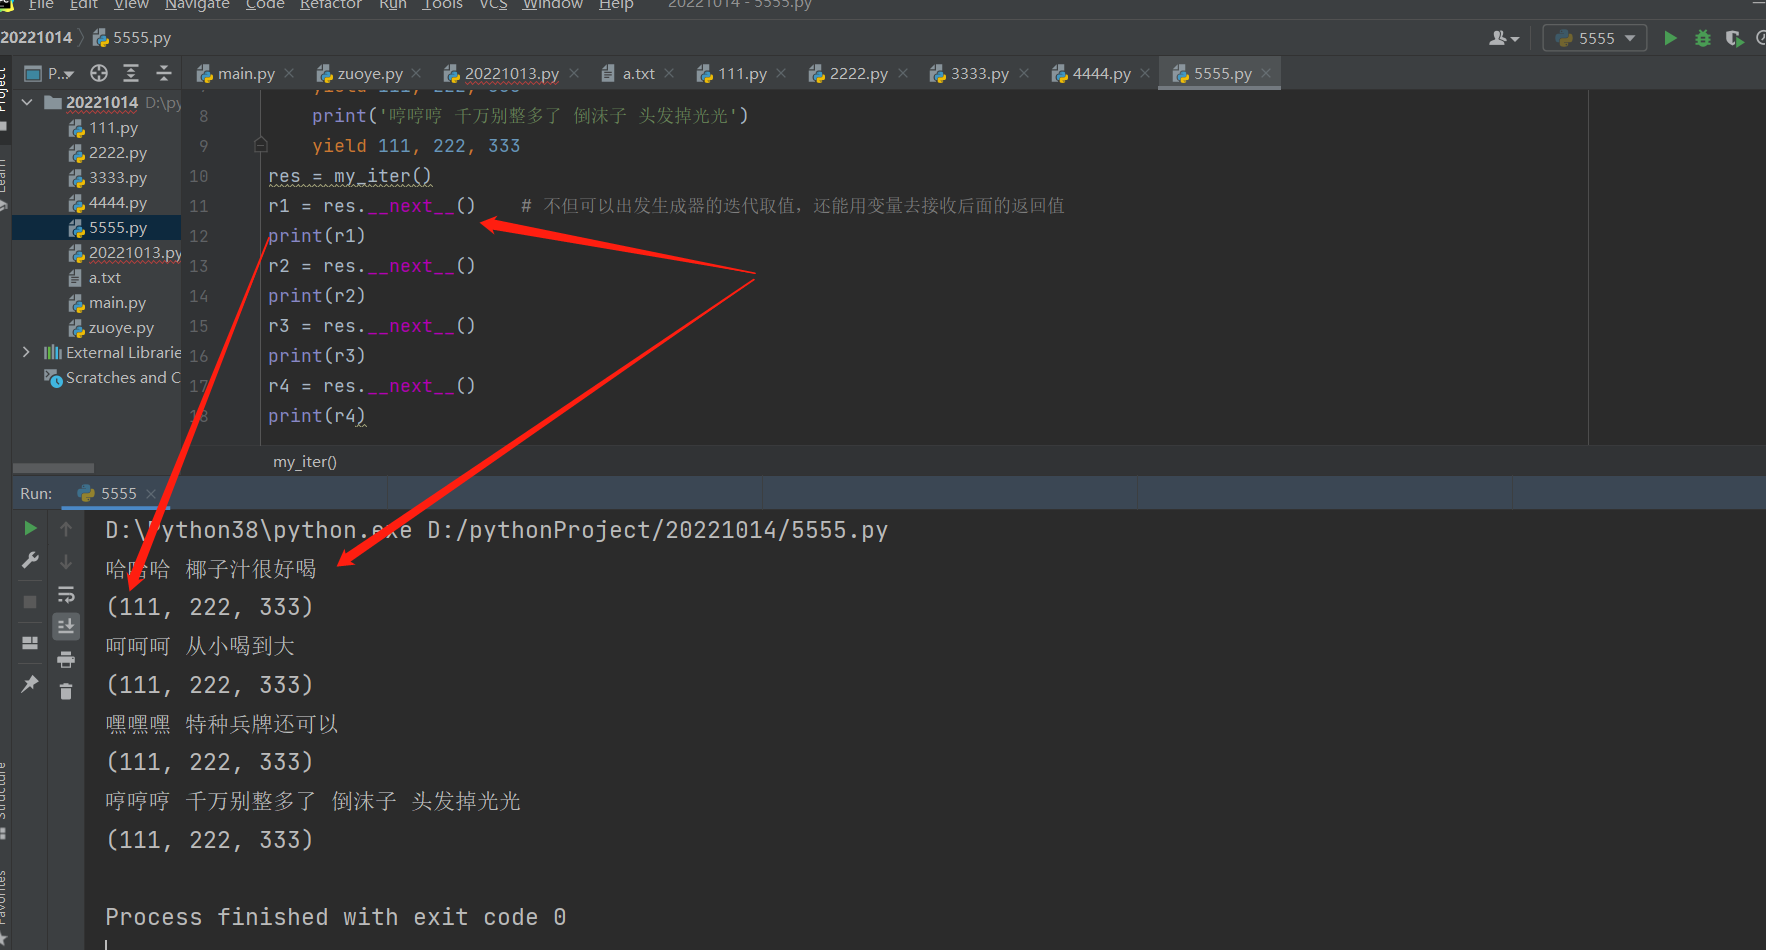Open the Project view selector dropdown
The image size is (1766, 950).
coord(49,73)
